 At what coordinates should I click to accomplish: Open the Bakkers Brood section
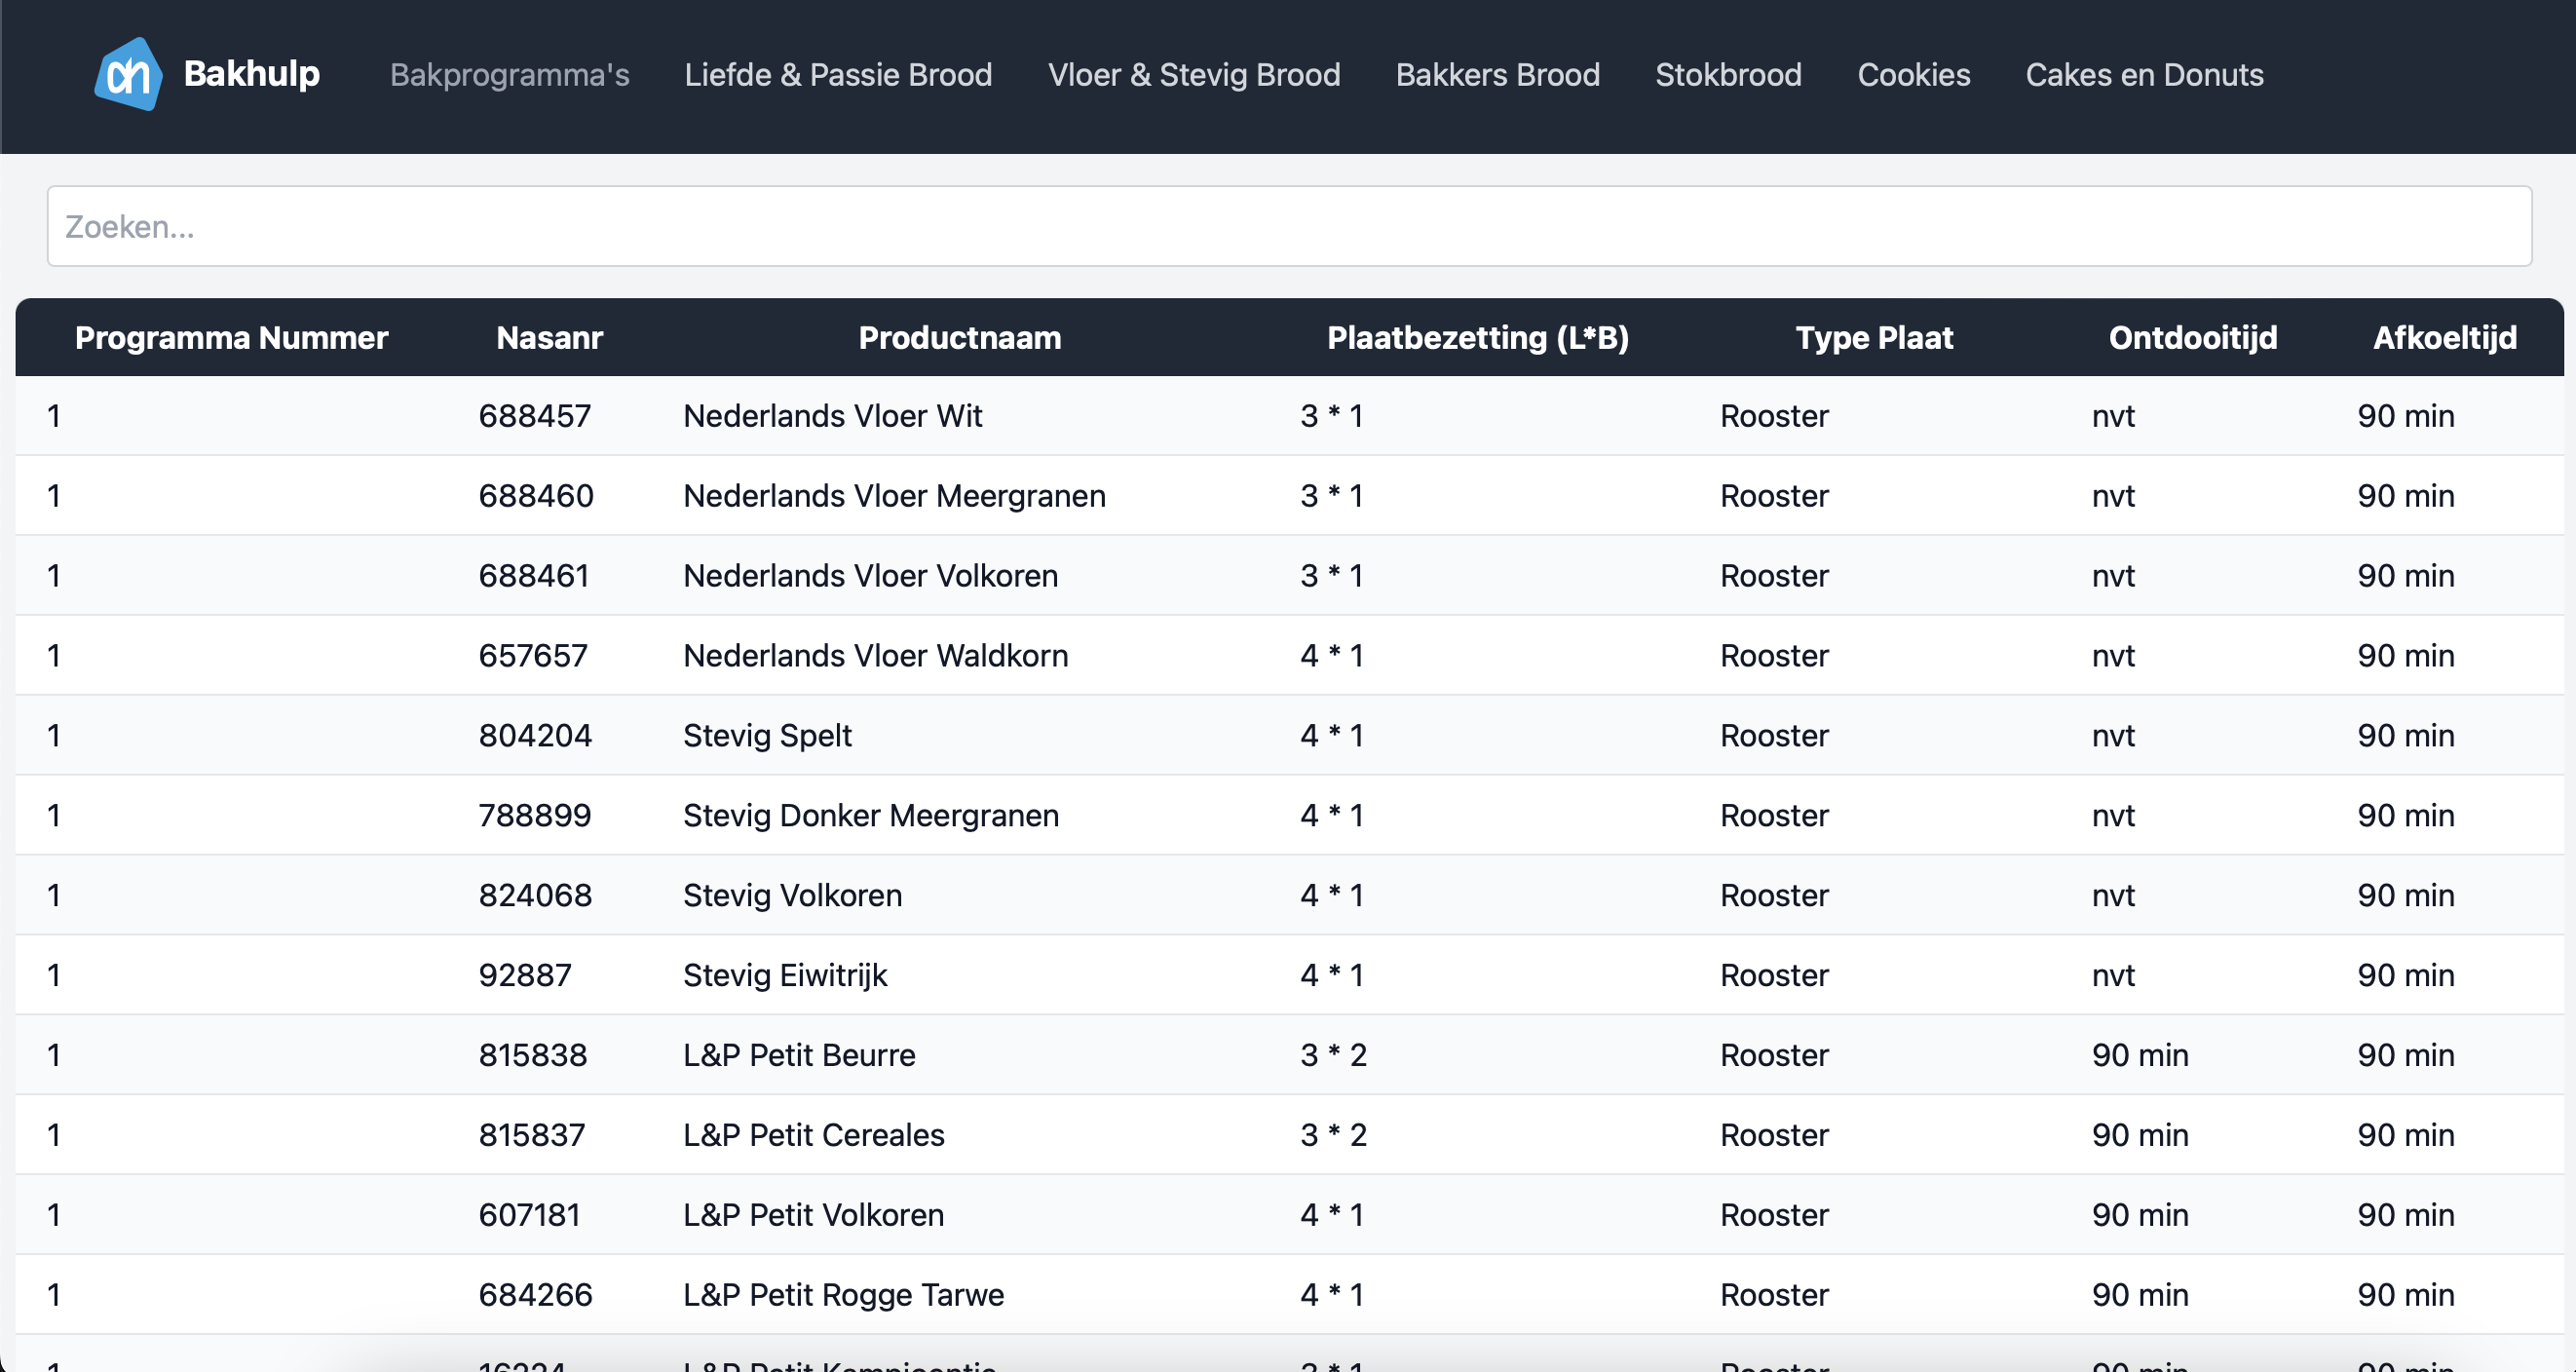click(1497, 75)
